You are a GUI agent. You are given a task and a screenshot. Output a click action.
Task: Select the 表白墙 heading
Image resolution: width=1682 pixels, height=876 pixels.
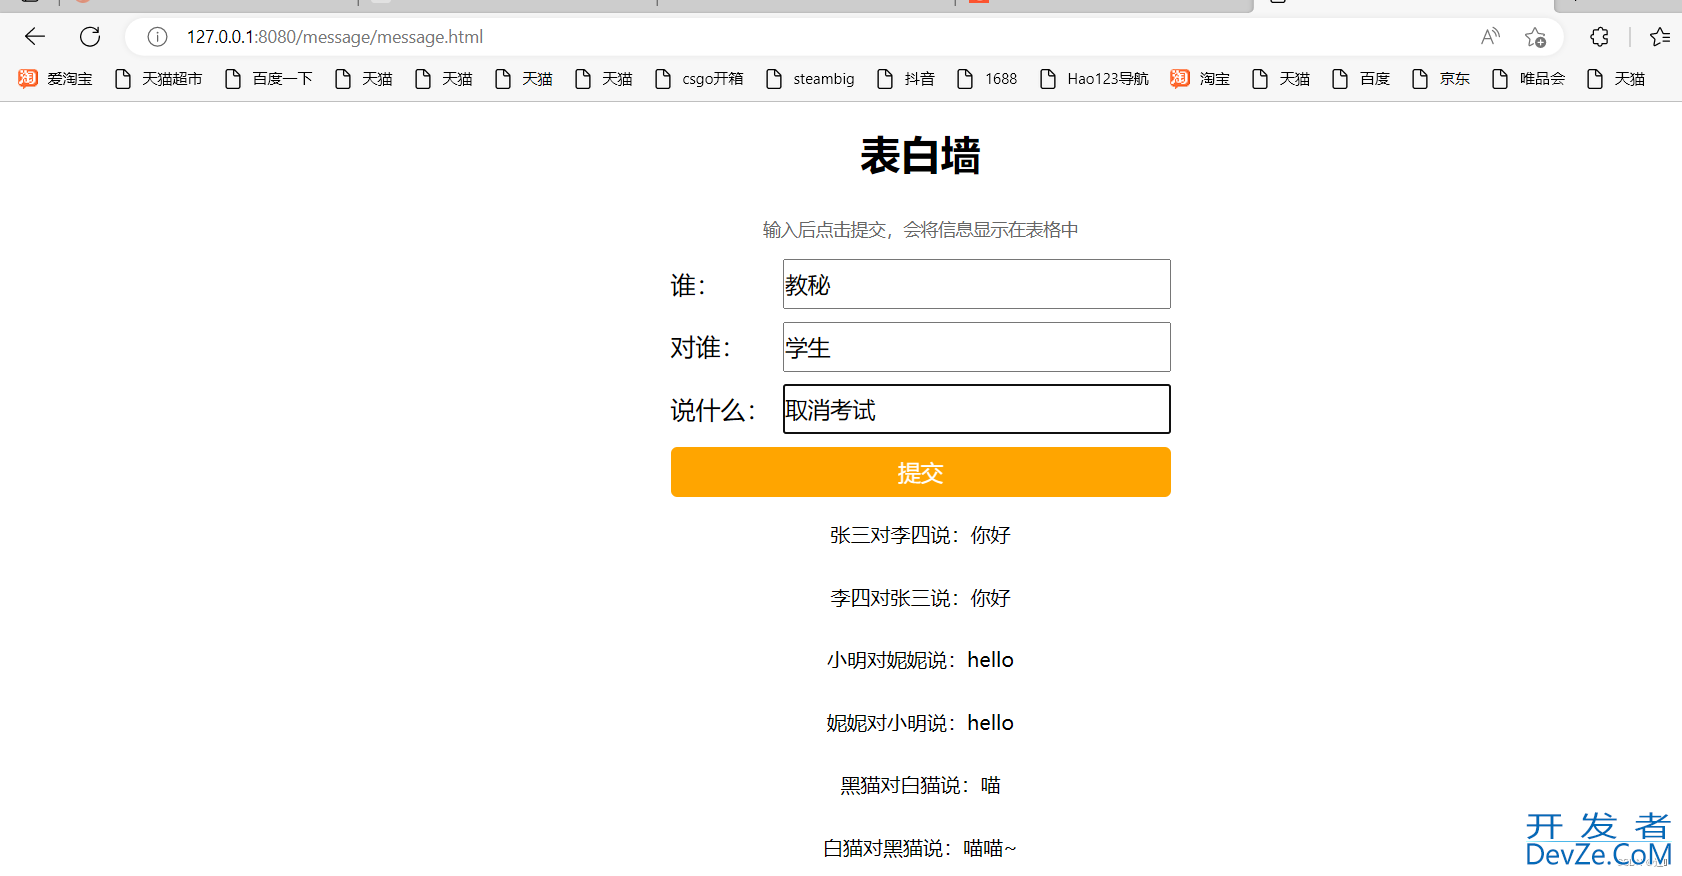click(x=920, y=156)
